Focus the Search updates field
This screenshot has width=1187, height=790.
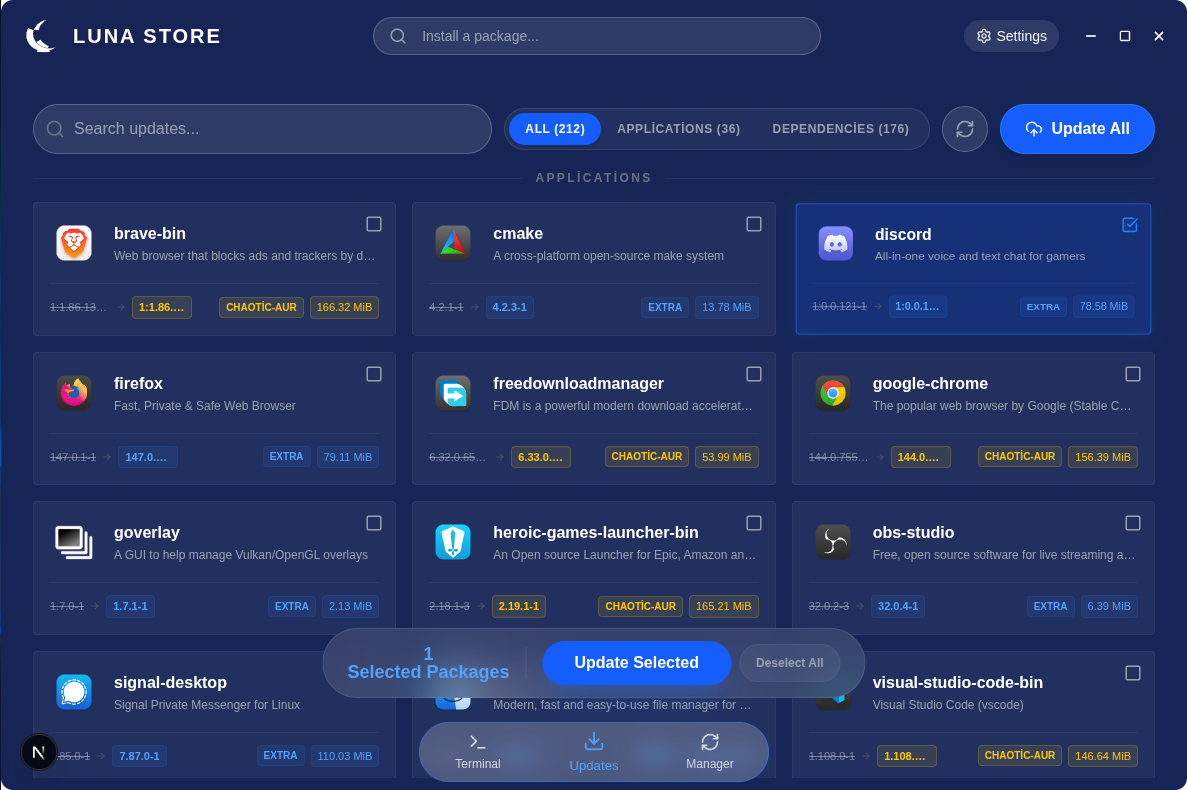coord(262,129)
